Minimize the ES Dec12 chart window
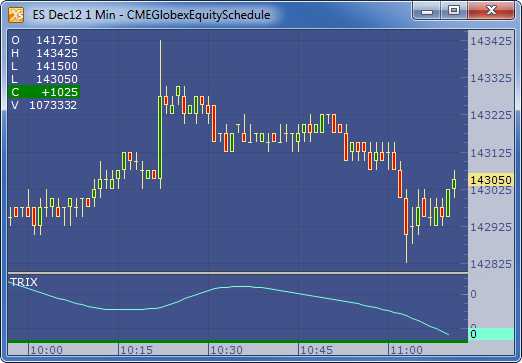522x363 pixels. coord(427,11)
